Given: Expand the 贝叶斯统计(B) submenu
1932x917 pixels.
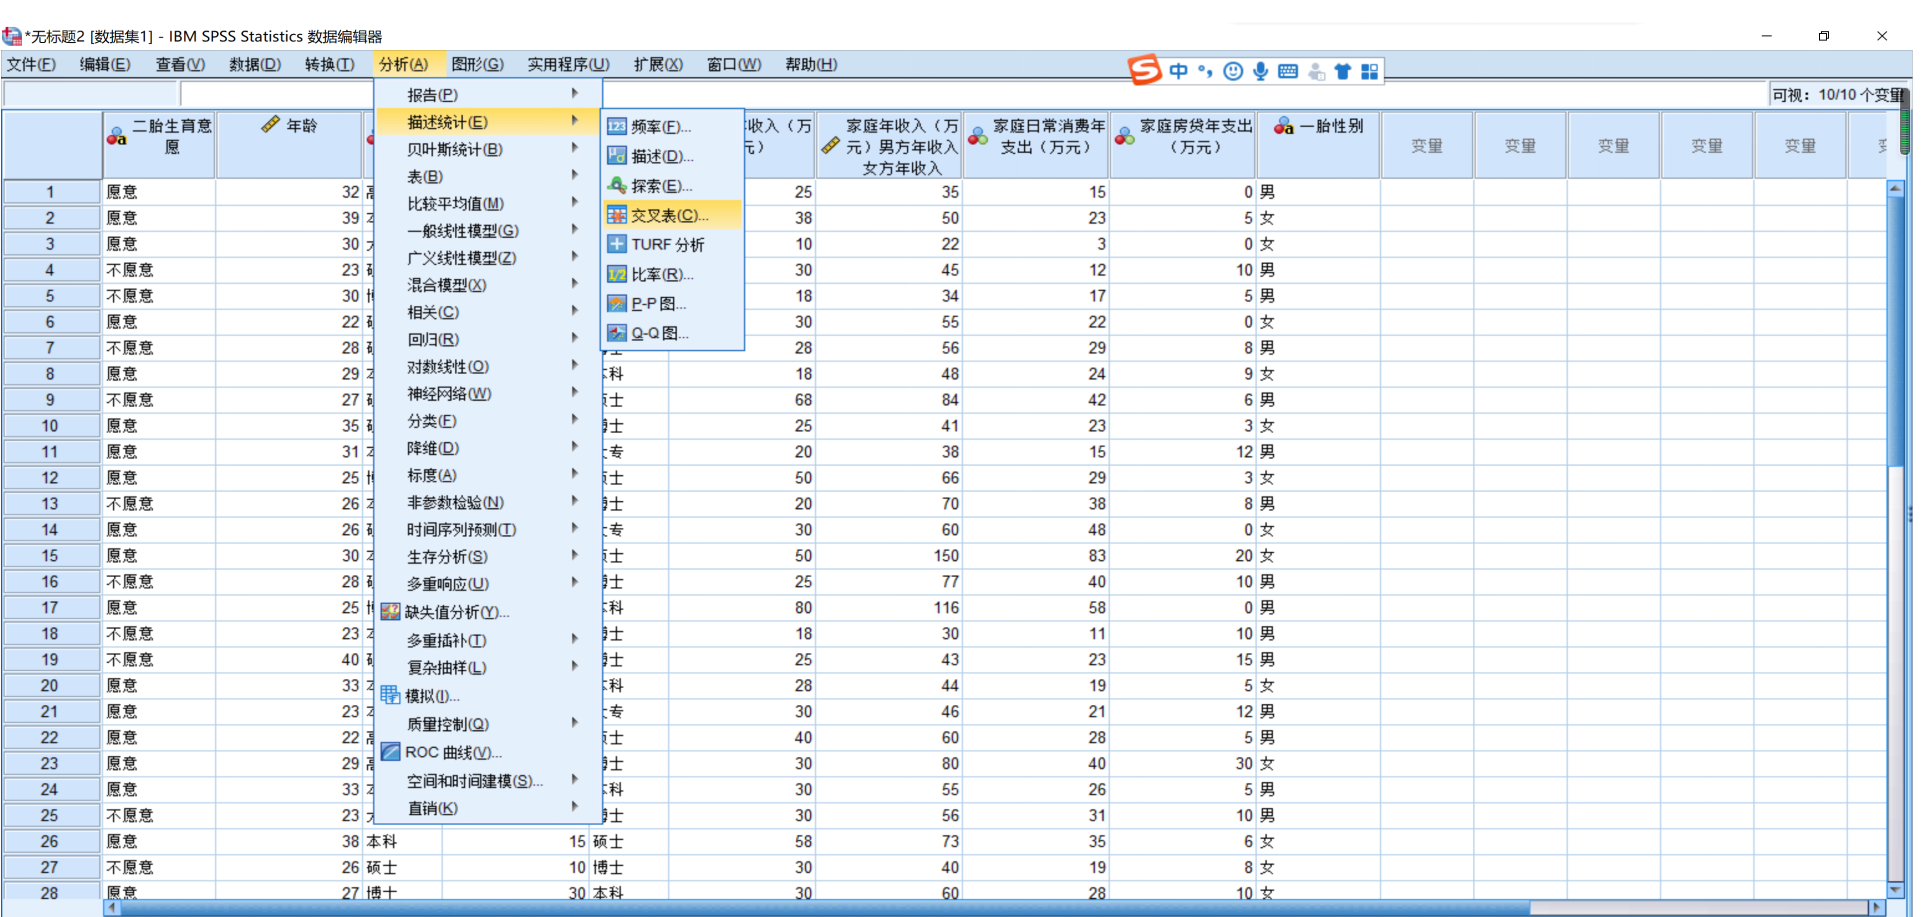Looking at the screenshot, I should pyautogui.click(x=489, y=149).
